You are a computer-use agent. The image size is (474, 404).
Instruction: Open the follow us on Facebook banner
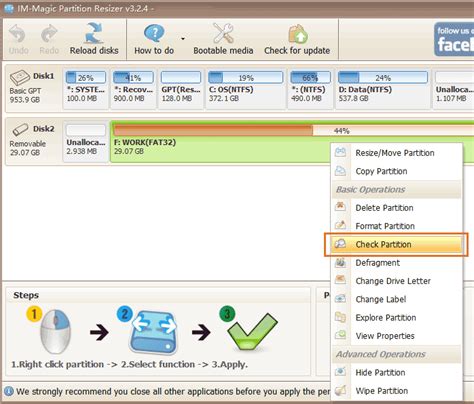454,39
